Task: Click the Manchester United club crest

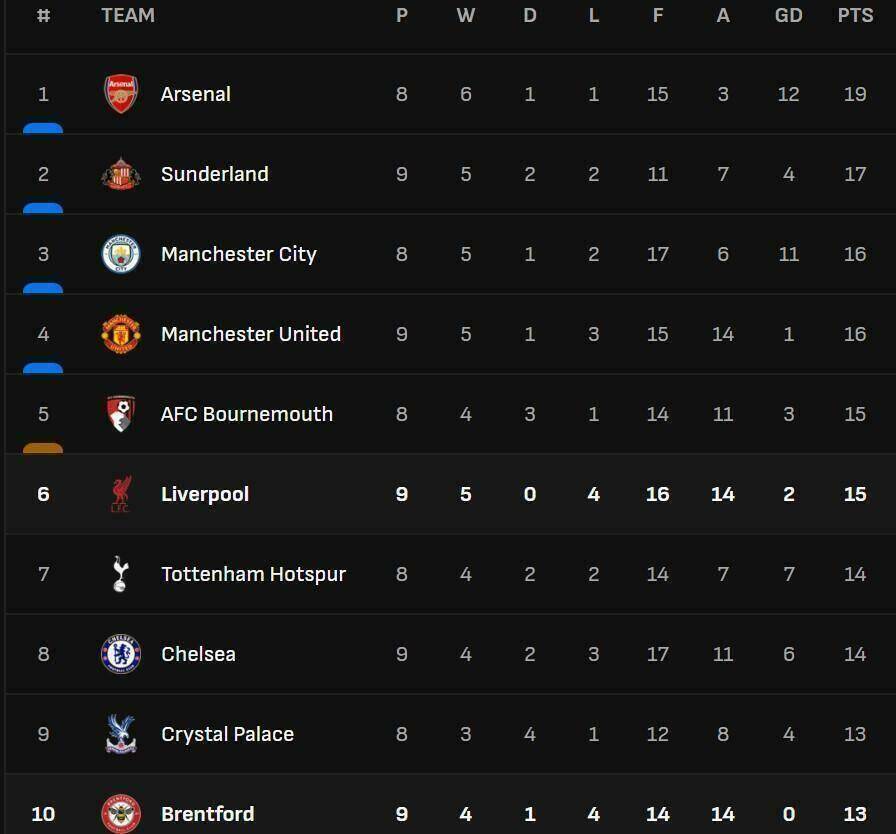Action: coord(121,334)
